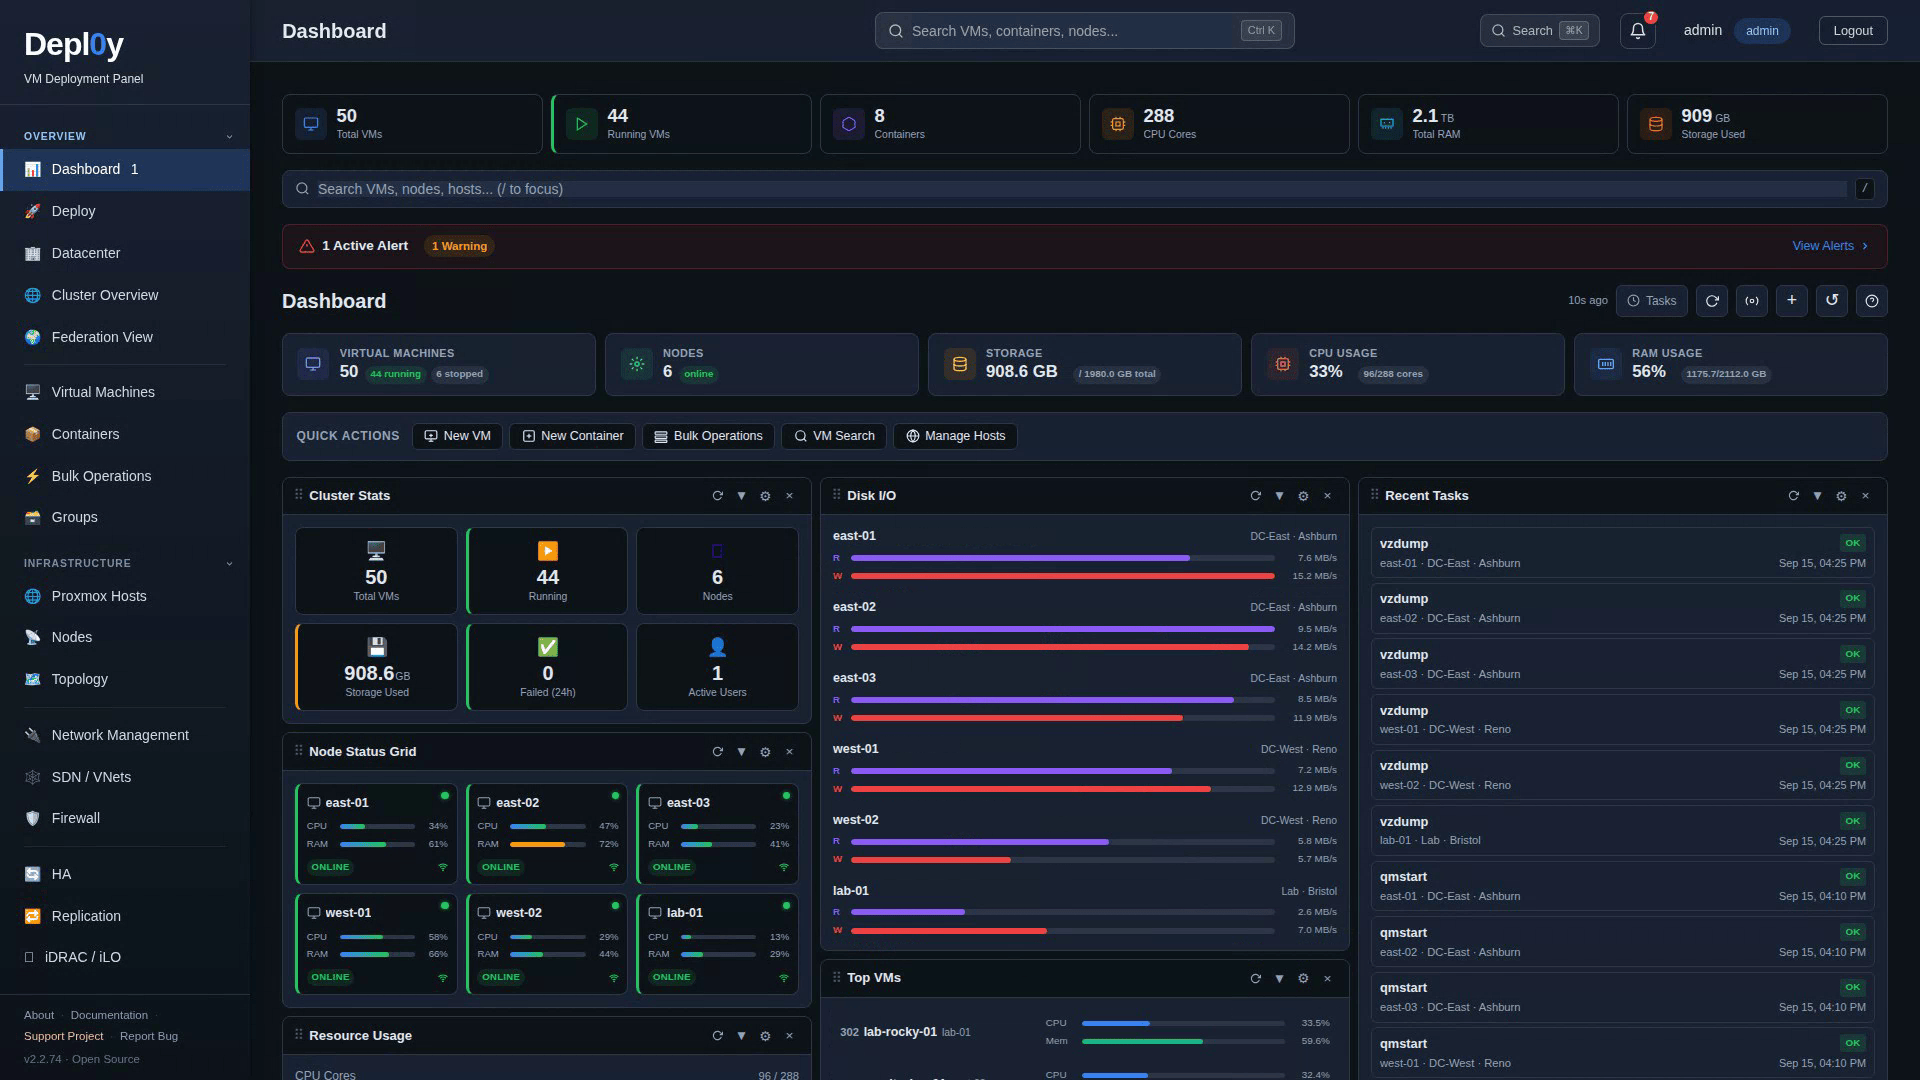Refresh the Recent Tasks panel
The image size is (1920, 1080).
[x=1793, y=496]
